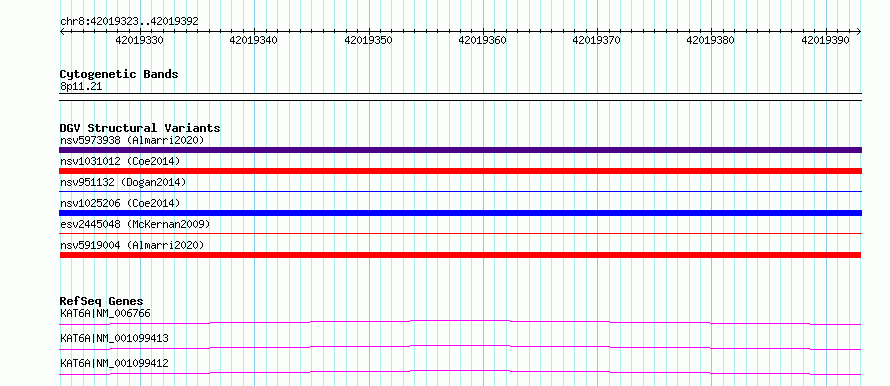Open variant nsv951132 (Dogan2014) label

pos(123,182)
